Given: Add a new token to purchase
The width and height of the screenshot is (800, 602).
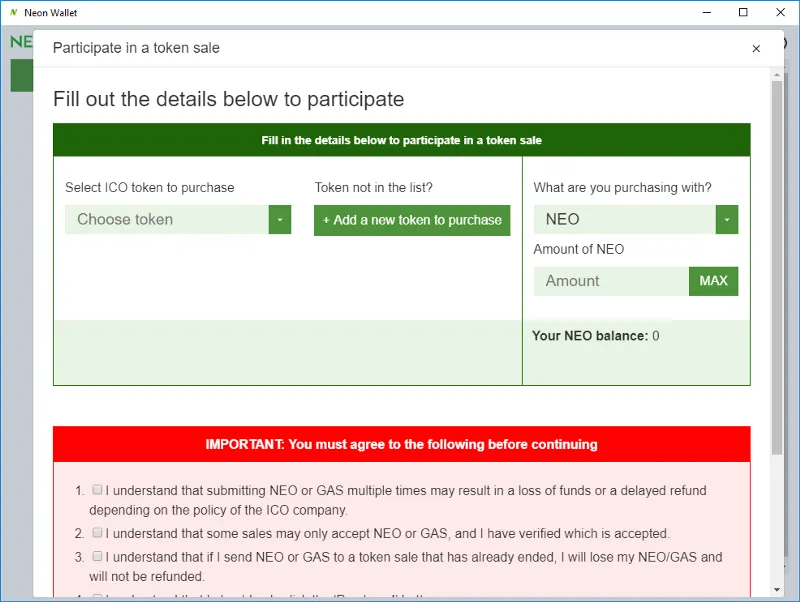Looking at the screenshot, I should (412, 220).
